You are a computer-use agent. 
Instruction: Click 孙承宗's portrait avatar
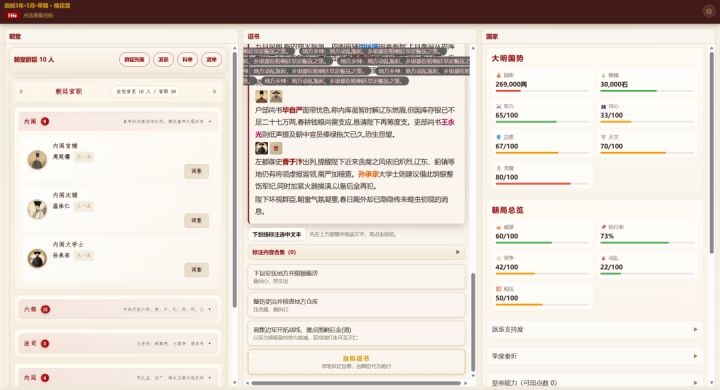37,258
